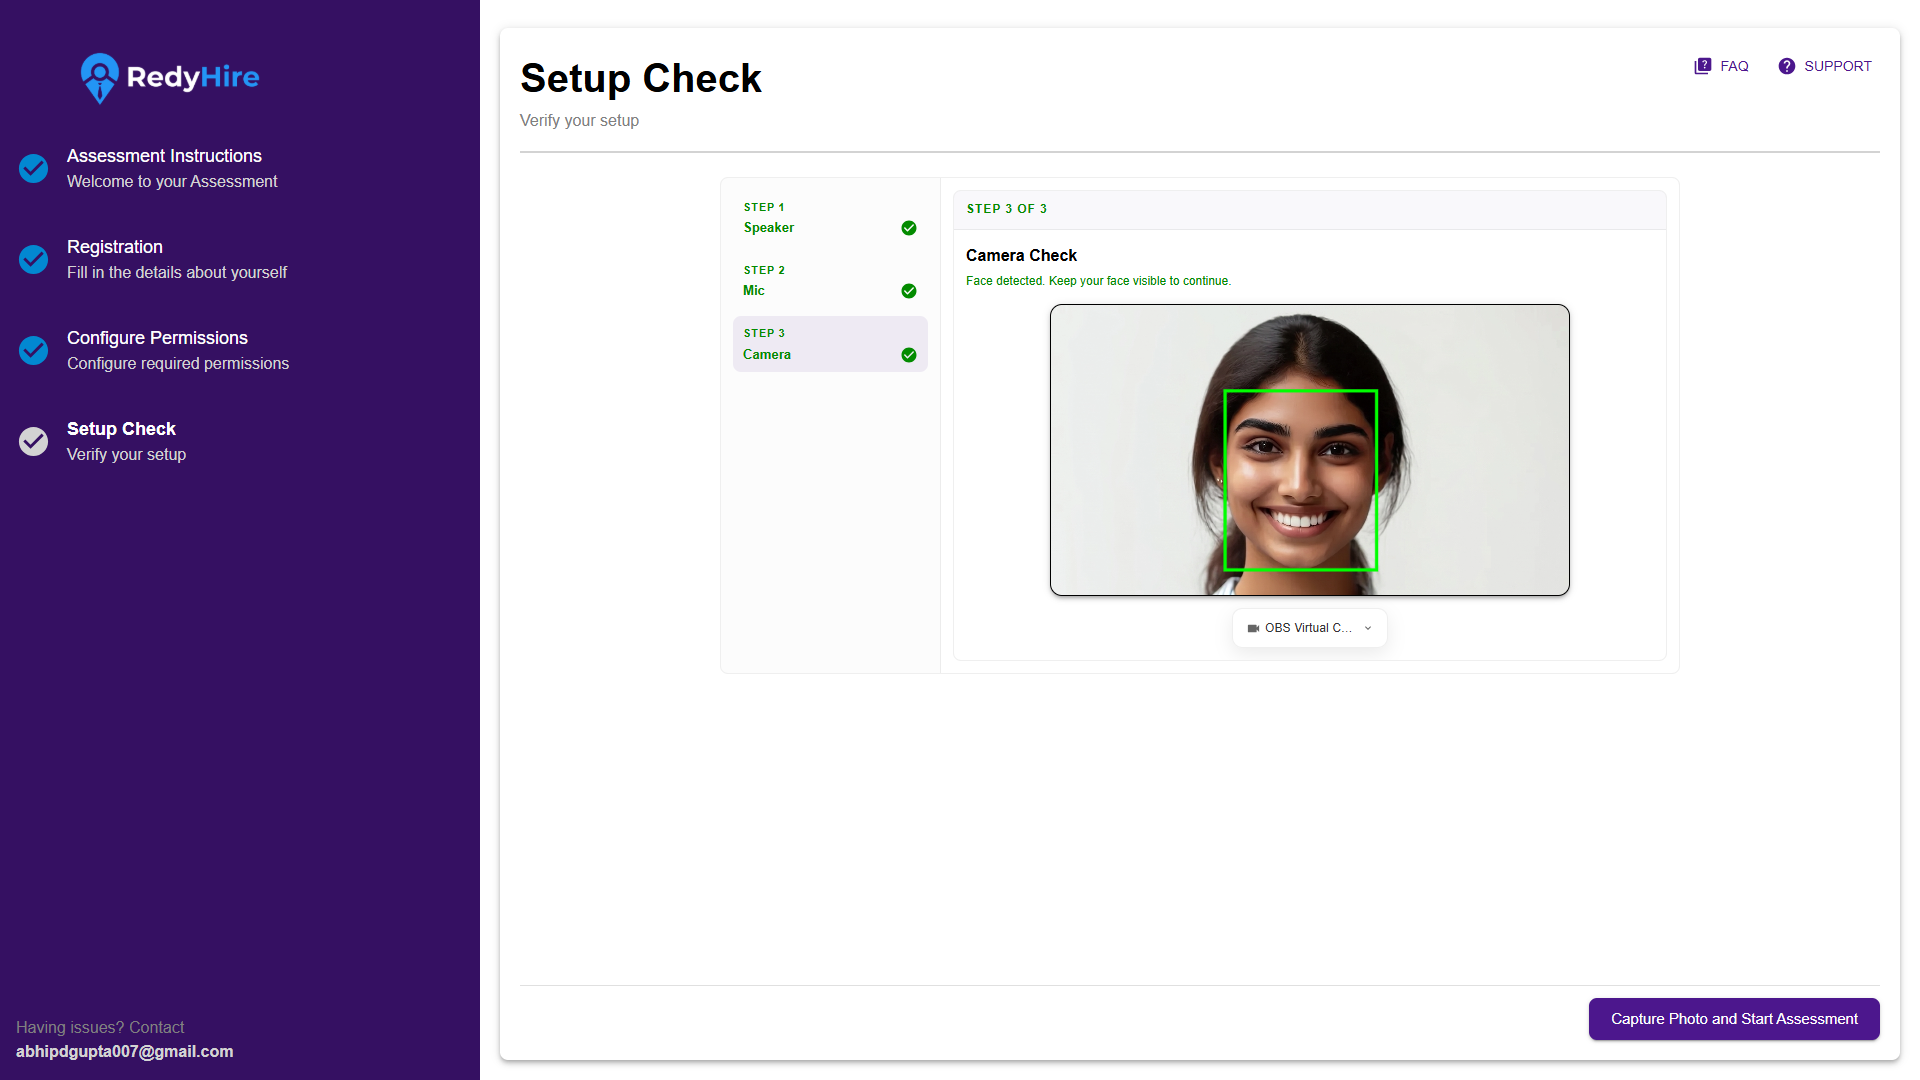Click the 'Camera Check' title

click(x=1021, y=256)
